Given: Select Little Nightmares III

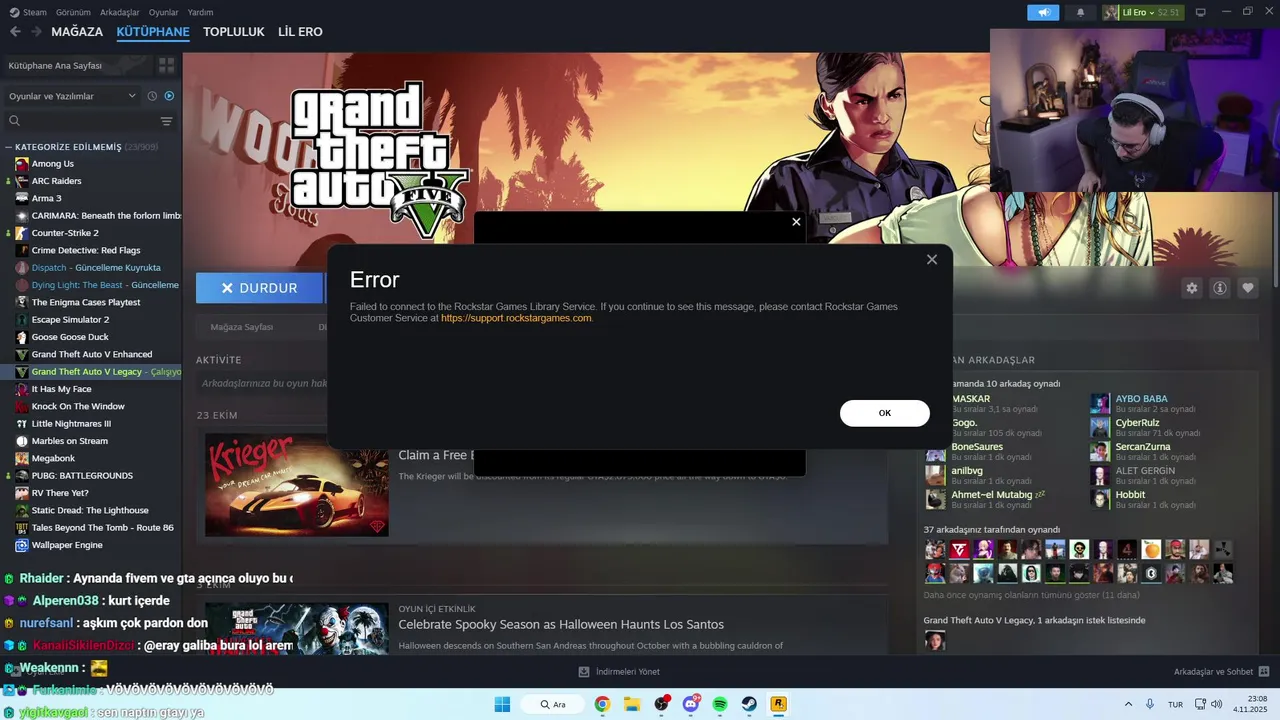Looking at the screenshot, I should coord(71,424).
